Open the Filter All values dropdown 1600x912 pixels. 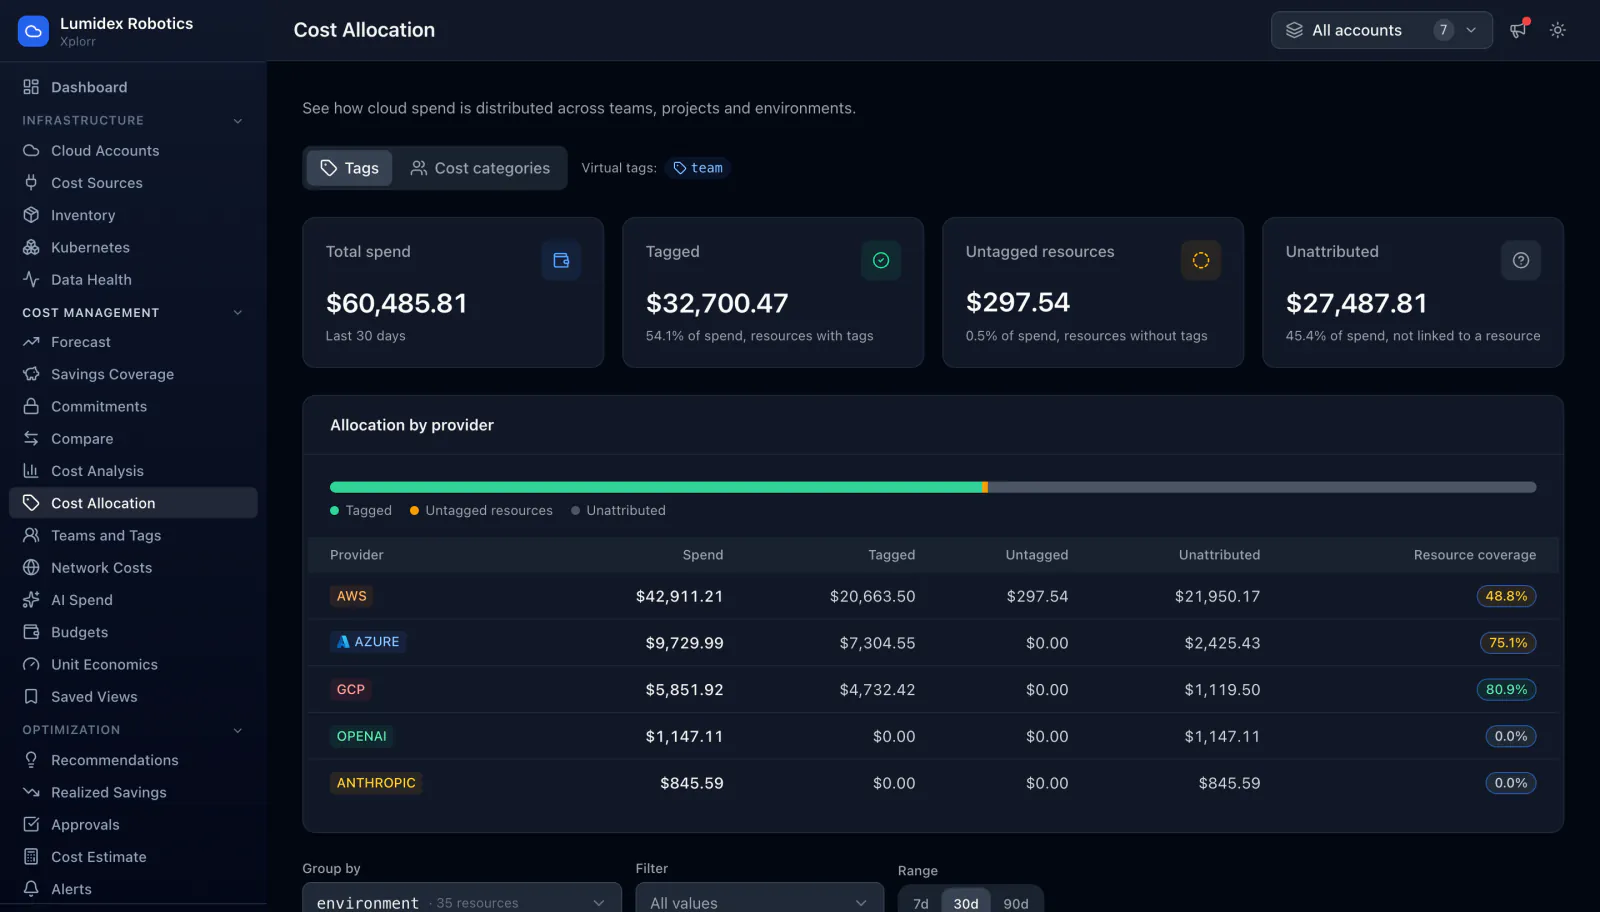point(760,898)
